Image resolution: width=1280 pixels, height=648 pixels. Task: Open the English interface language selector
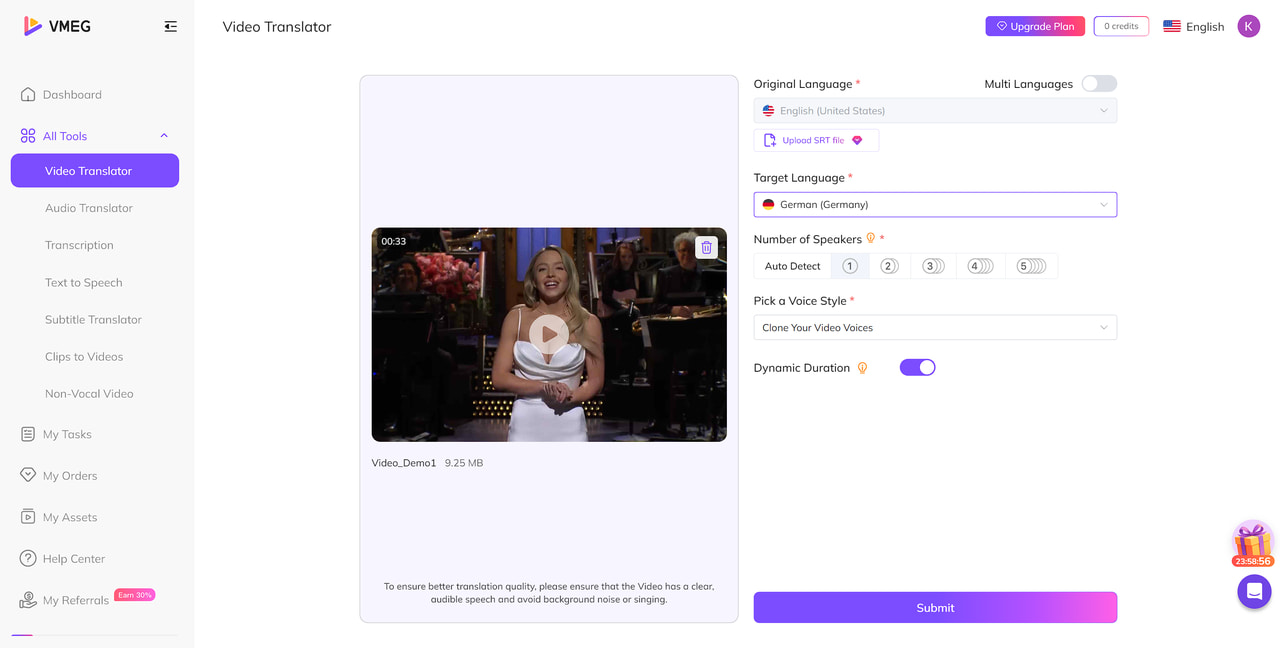point(1194,27)
